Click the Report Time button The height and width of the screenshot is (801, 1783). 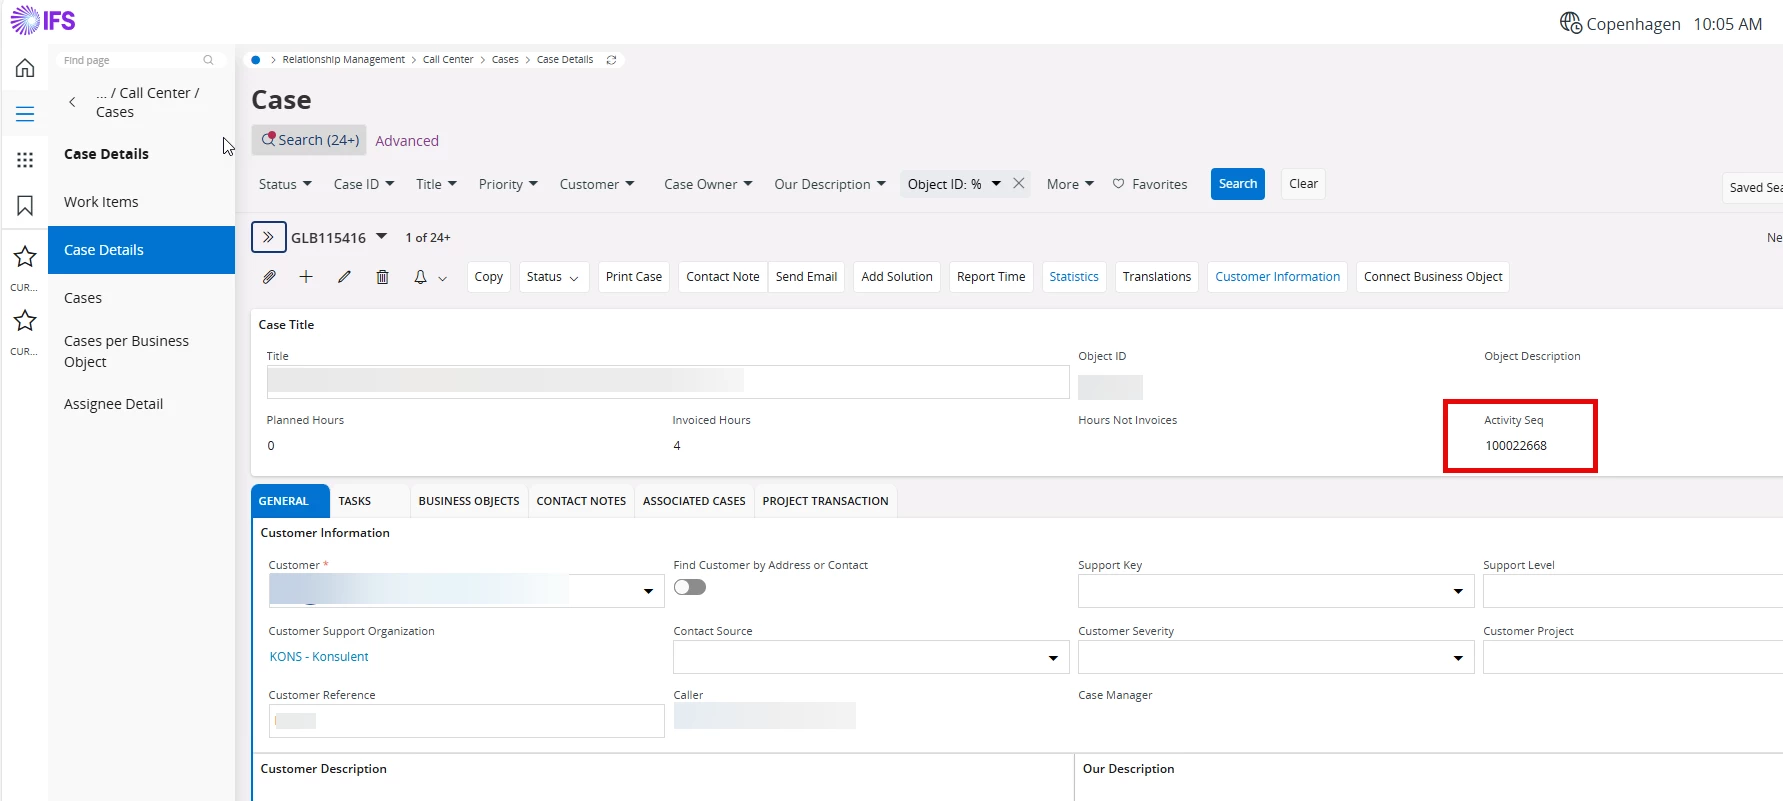[x=991, y=277]
